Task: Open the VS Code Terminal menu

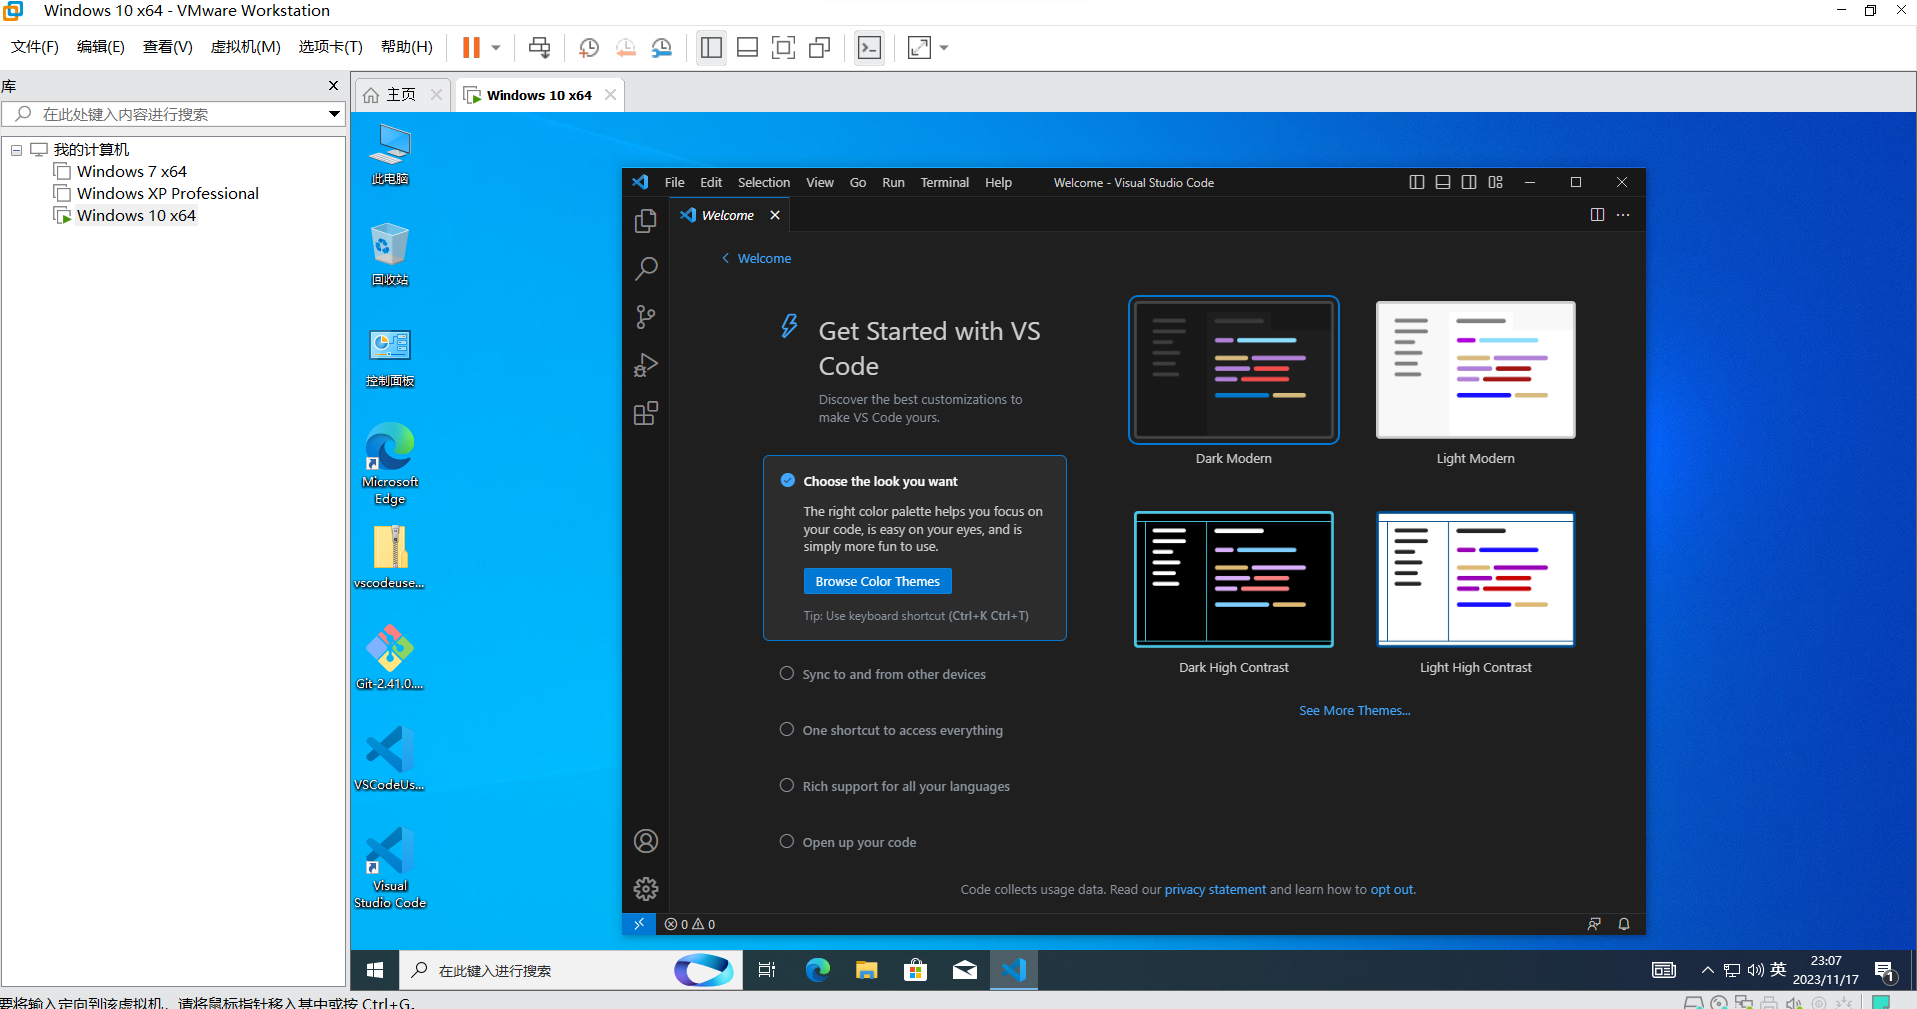Action: (x=945, y=182)
